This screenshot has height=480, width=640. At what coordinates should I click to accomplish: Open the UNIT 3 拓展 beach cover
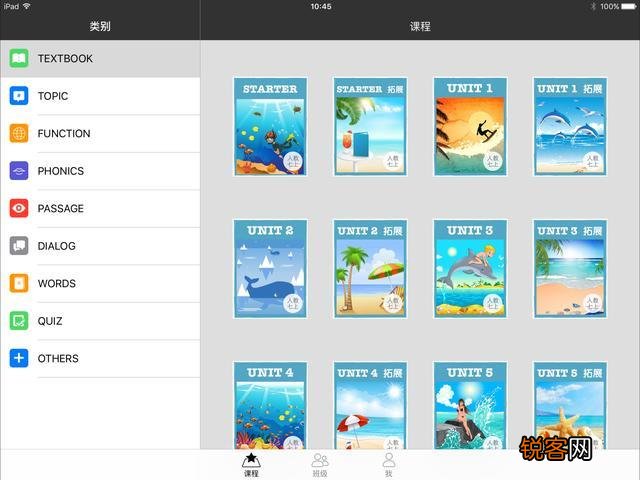(570, 269)
